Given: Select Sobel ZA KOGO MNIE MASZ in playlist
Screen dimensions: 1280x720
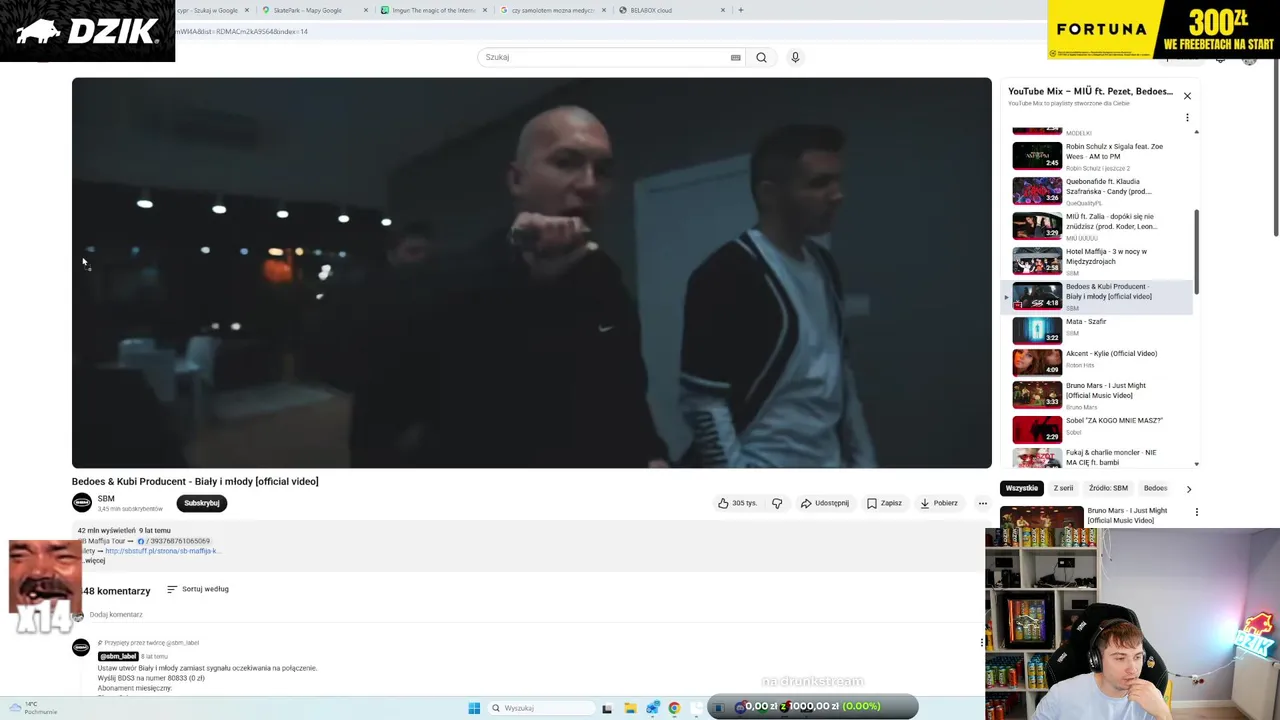Looking at the screenshot, I should coord(1096,429).
